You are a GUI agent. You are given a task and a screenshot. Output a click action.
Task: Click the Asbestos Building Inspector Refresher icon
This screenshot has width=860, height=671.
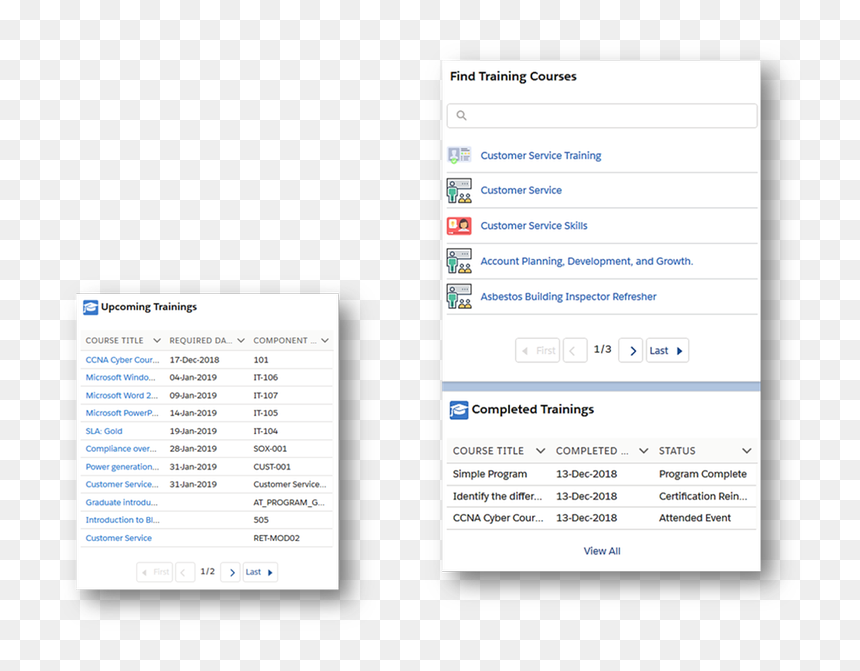click(x=459, y=296)
